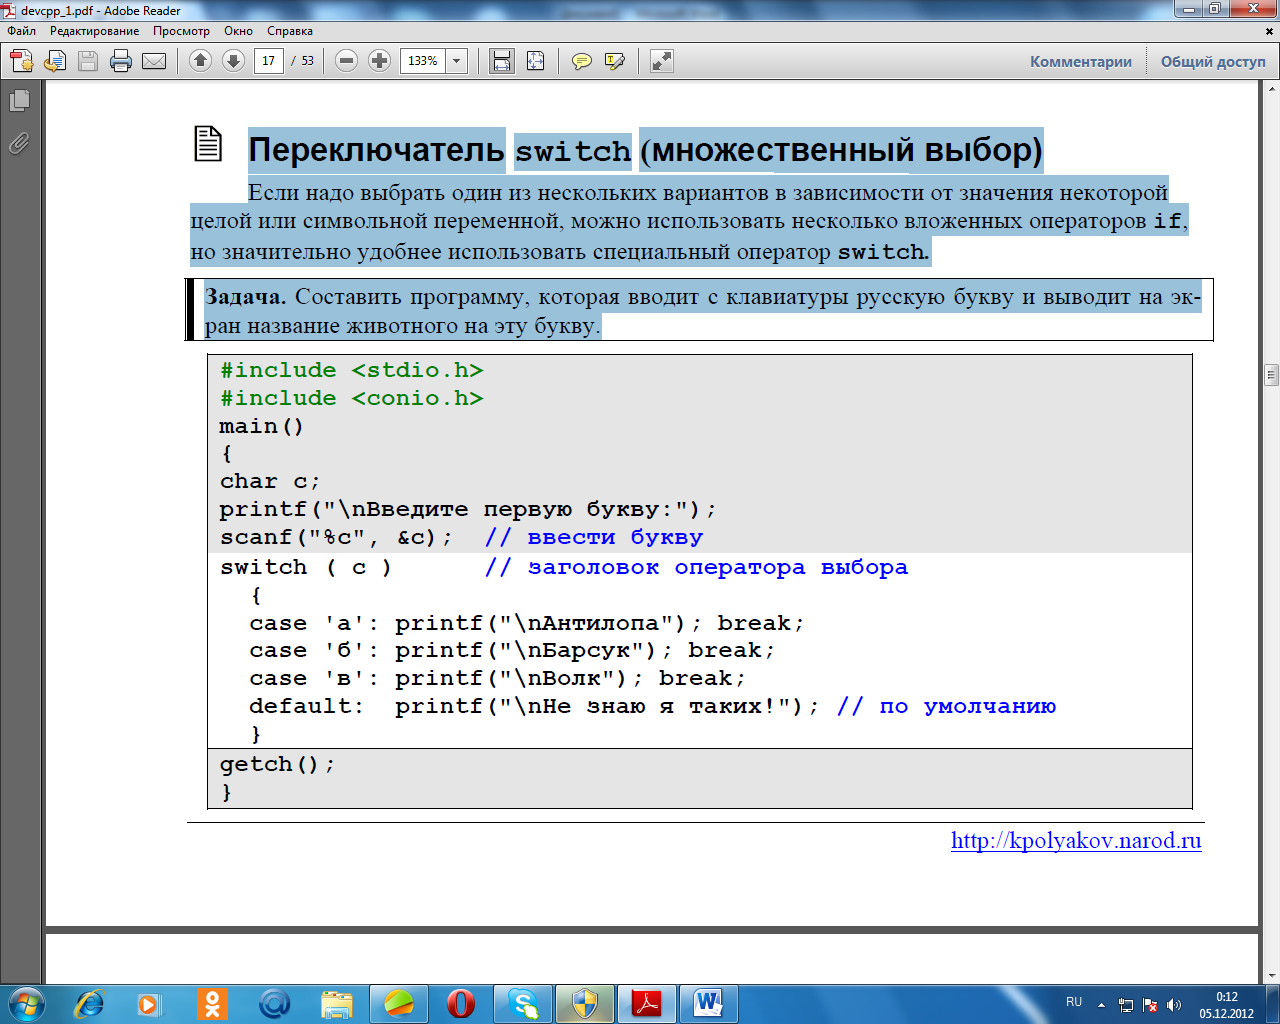This screenshot has width=1280, height=1024.
Task: Toggle the page thumbnails panel
Action: [19, 100]
